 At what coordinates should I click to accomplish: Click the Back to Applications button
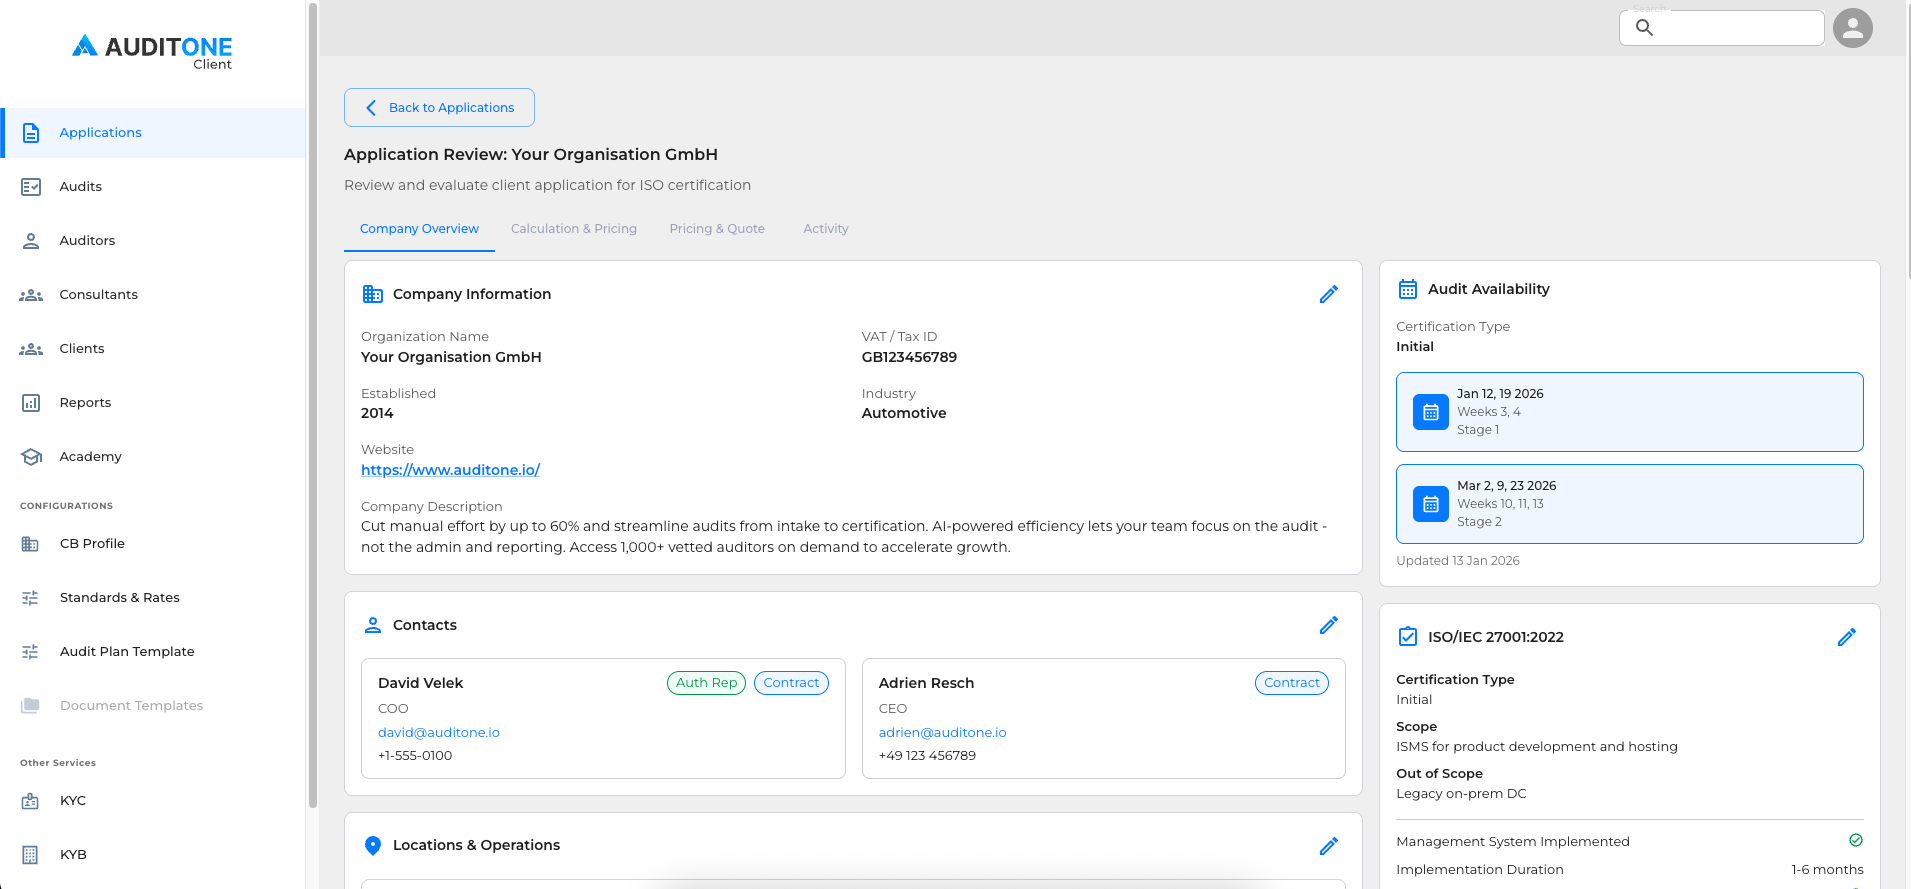tap(439, 108)
